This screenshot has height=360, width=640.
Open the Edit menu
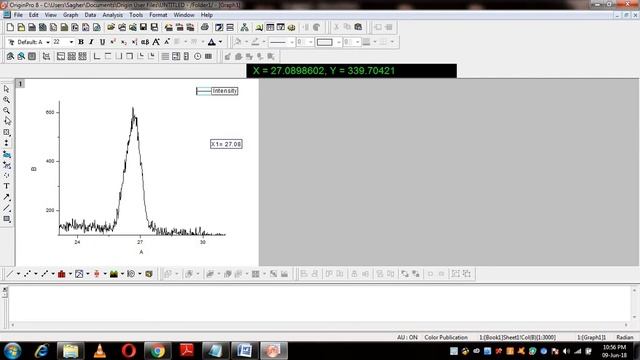[x=33, y=15]
